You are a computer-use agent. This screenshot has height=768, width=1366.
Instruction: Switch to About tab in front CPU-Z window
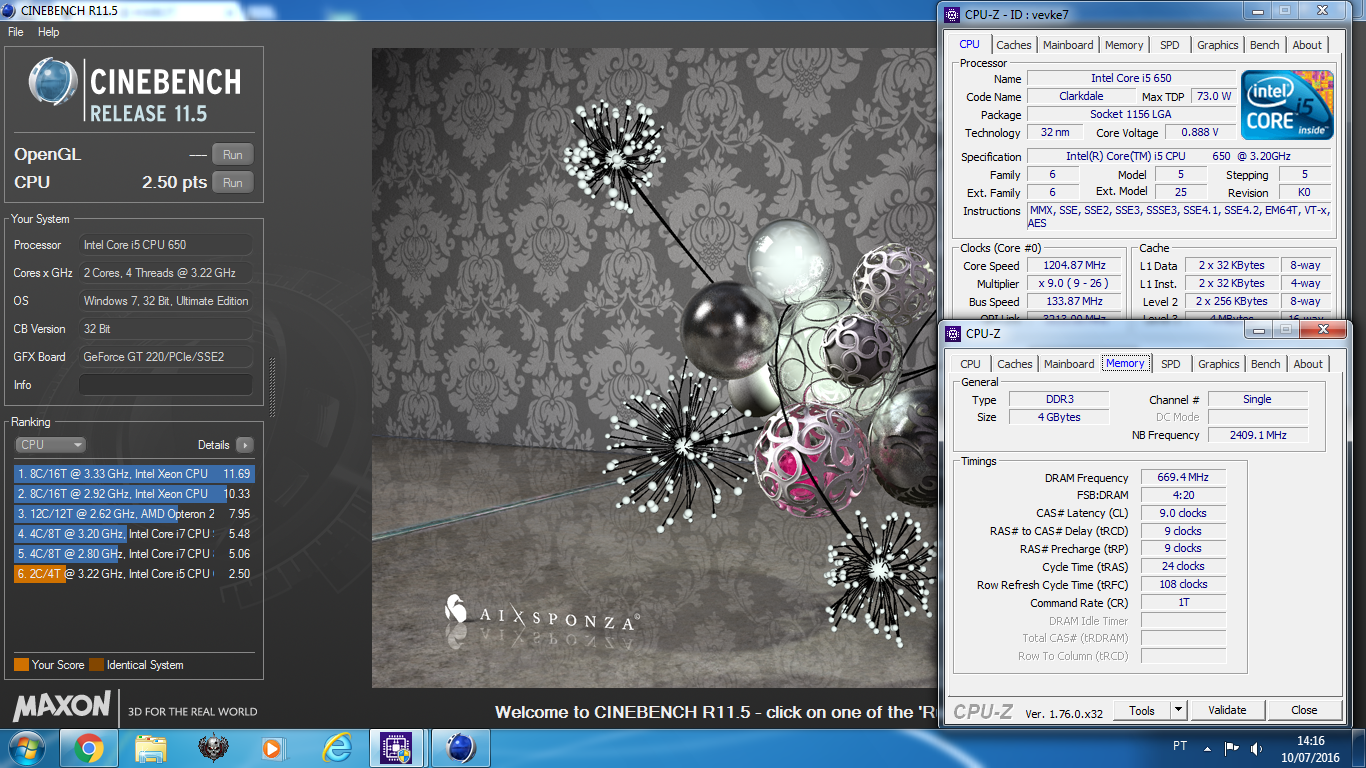pos(1308,364)
